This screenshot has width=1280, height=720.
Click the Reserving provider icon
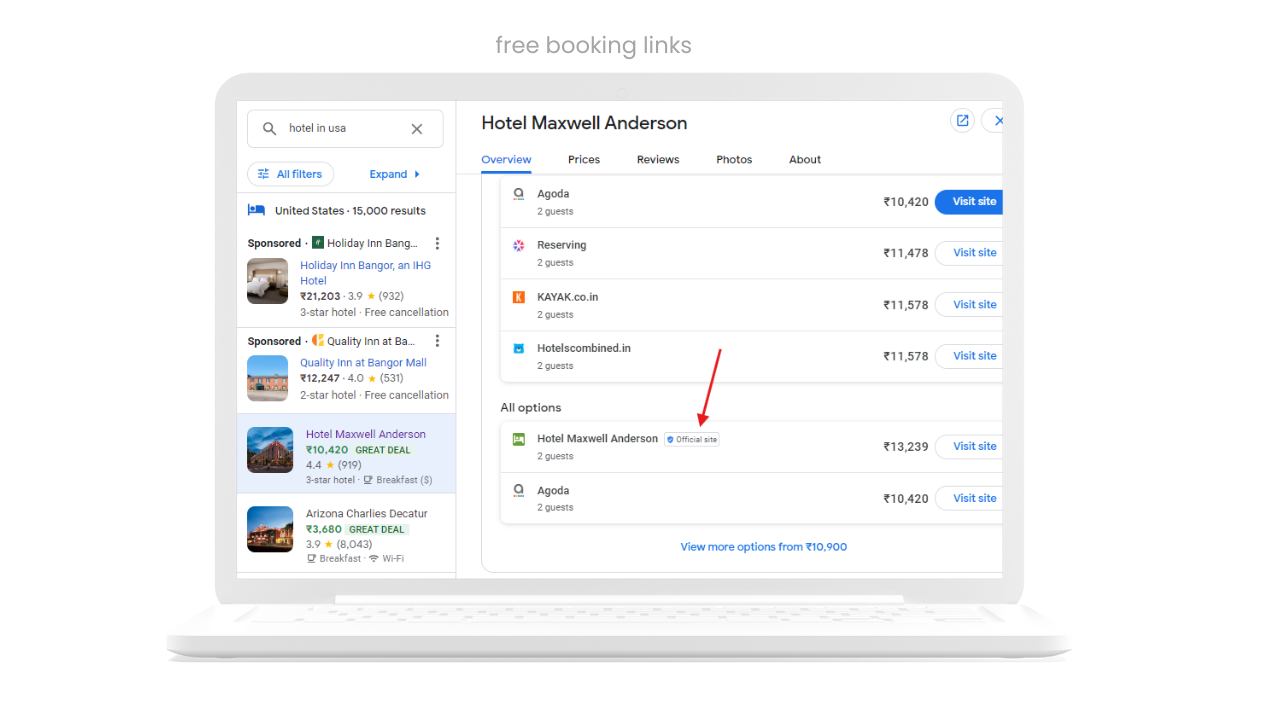(519, 245)
